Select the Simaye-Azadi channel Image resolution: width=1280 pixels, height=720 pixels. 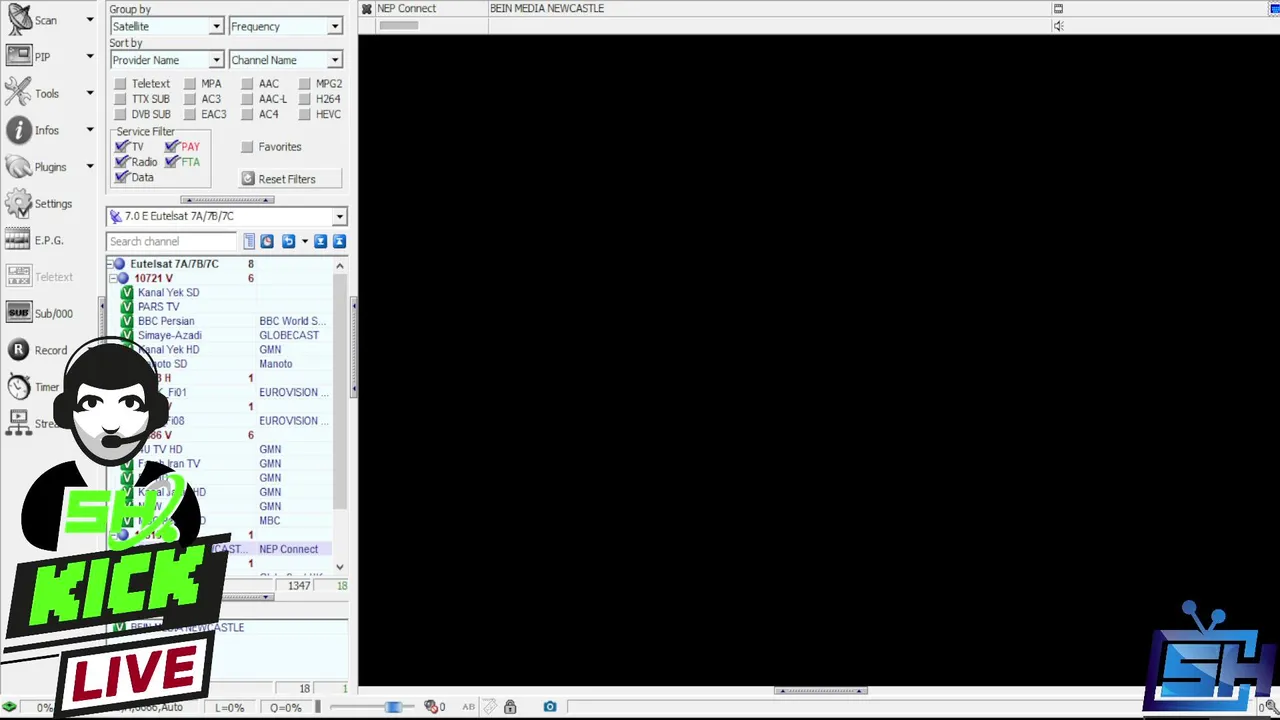coord(169,335)
